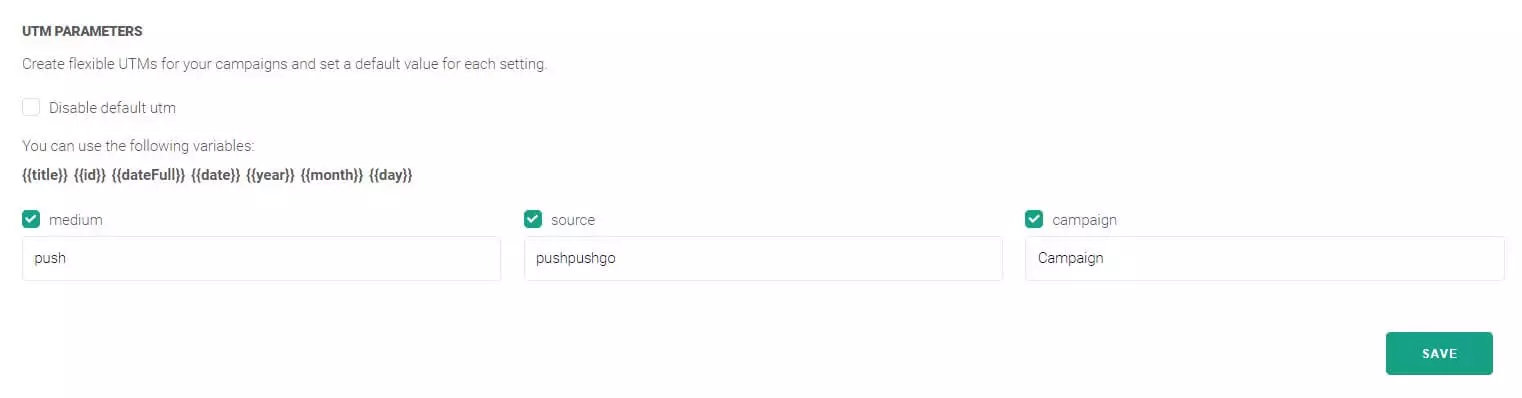Click the UTM PARAMETERS heading
The image size is (1522, 398).
[x=82, y=31]
